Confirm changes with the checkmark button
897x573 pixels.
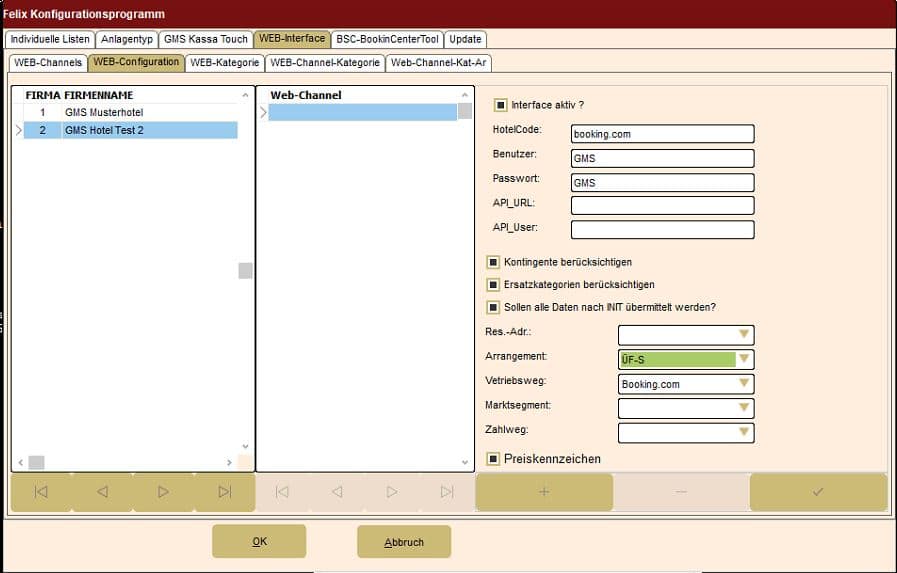(818, 492)
